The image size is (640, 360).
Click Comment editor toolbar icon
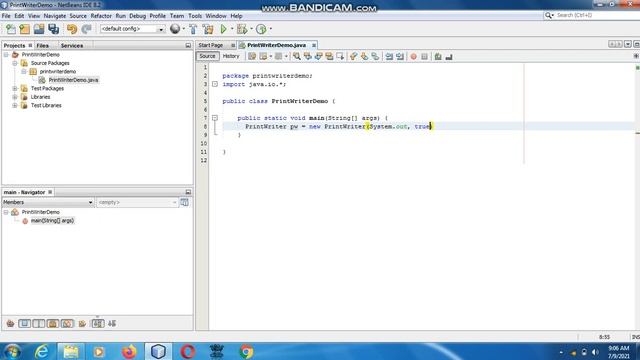[438, 56]
